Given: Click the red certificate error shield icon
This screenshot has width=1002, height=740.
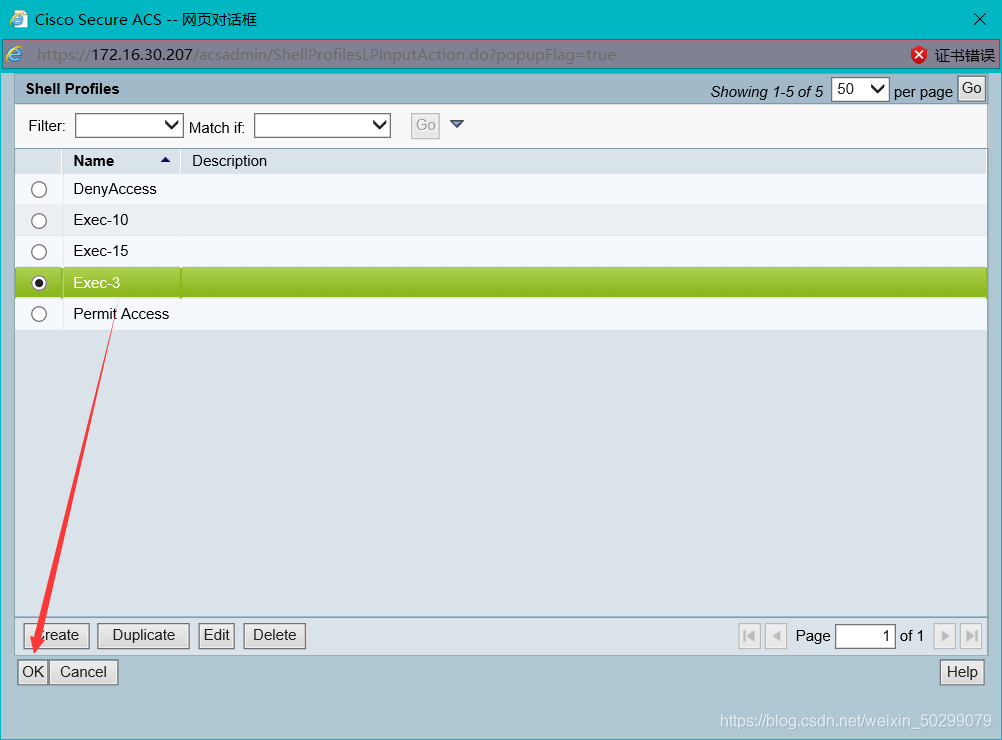Looking at the screenshot, I should coord(919,55).
